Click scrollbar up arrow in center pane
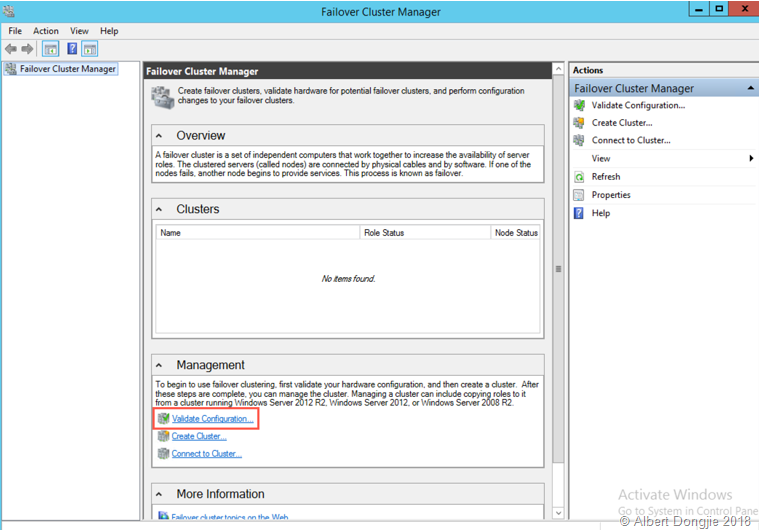 [558, 69]
